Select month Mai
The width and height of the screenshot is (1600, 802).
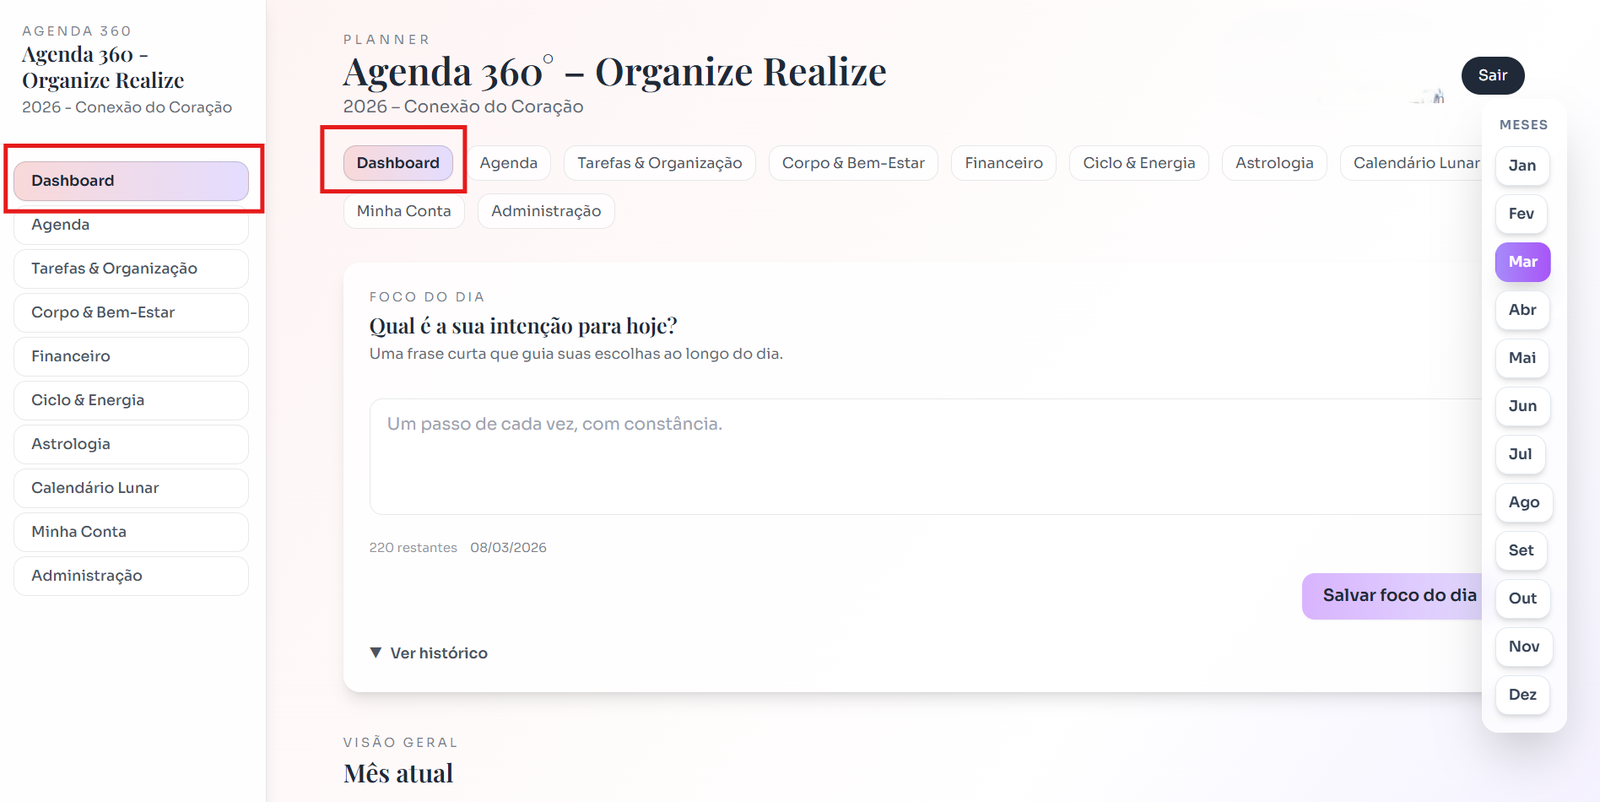click(x=1522, y=358)
